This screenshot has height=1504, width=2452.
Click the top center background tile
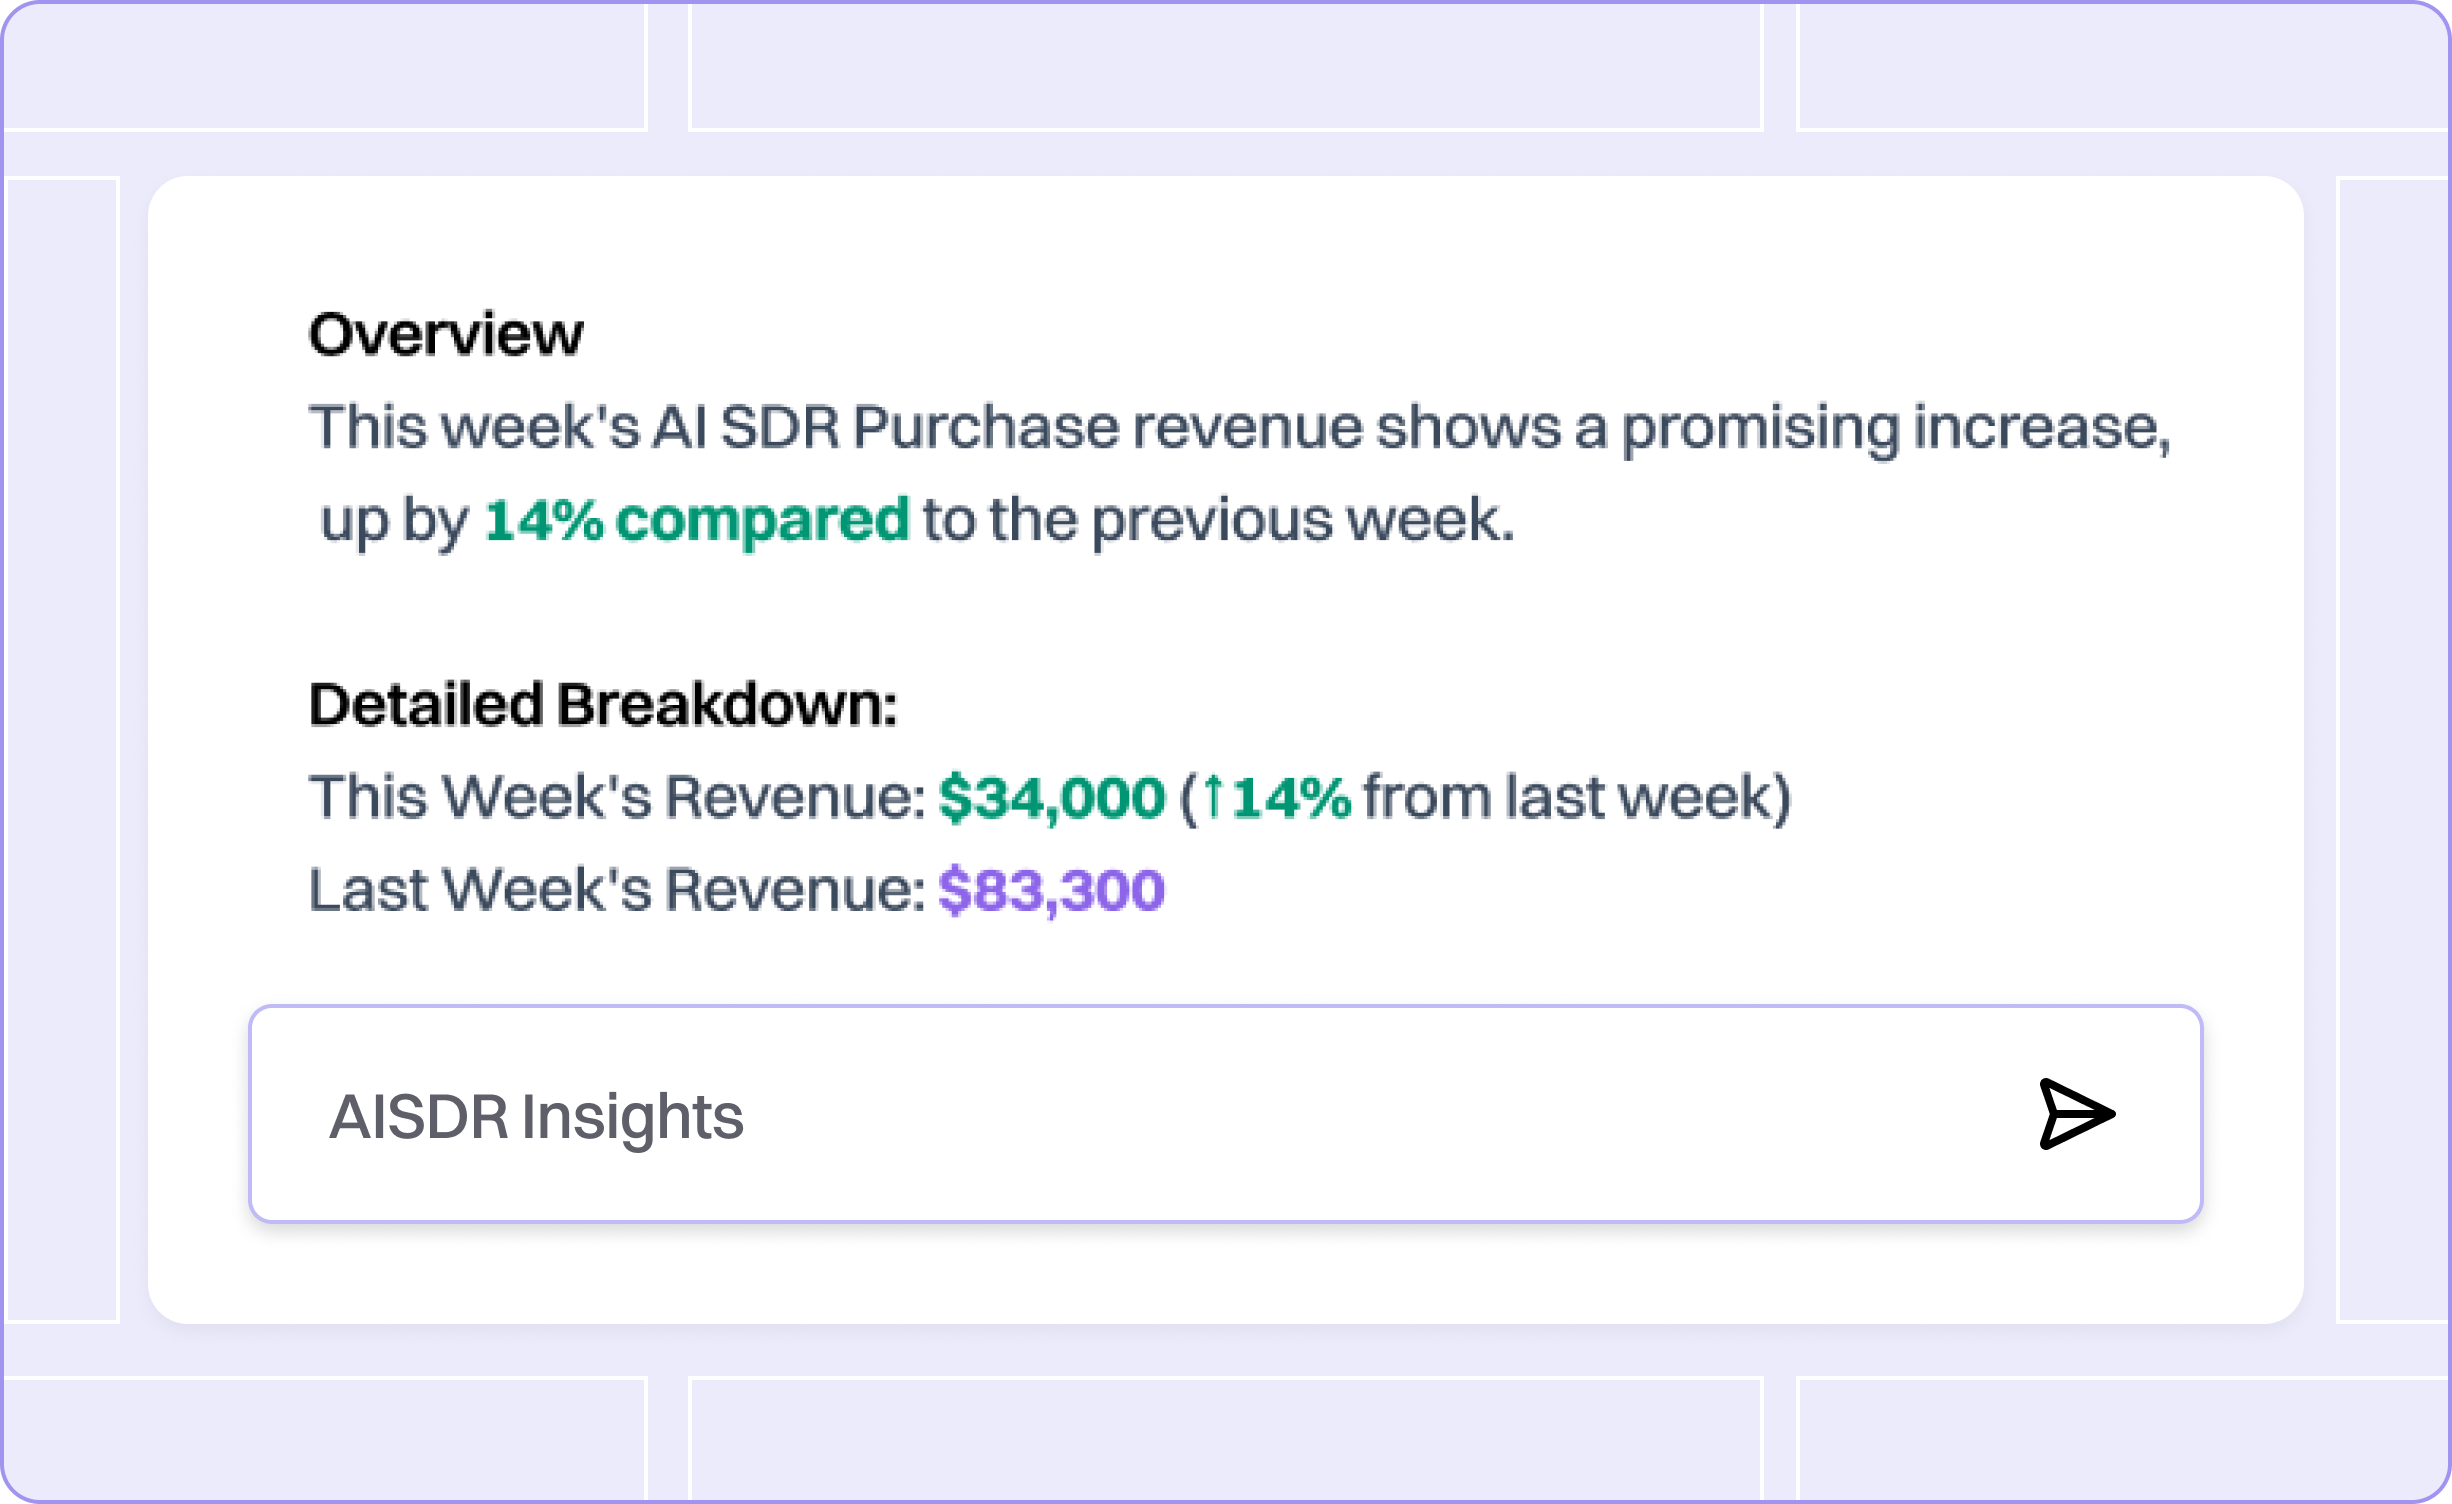tap(1225, 66)
